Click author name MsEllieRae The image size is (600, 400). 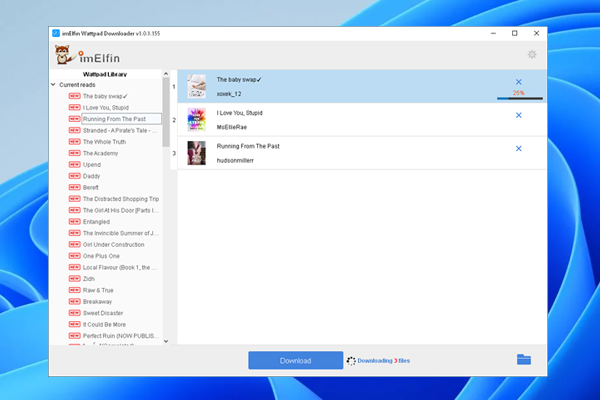point(232,127)
